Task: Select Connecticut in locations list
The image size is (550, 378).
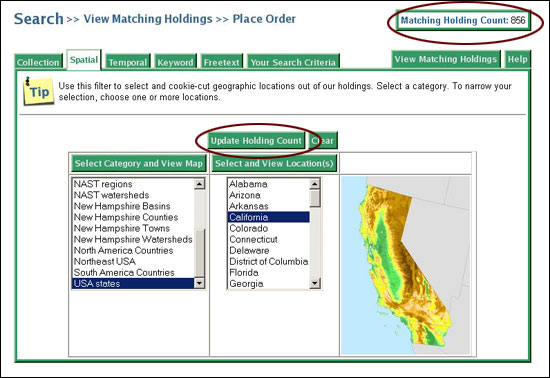Action: [x=269, y=239]
